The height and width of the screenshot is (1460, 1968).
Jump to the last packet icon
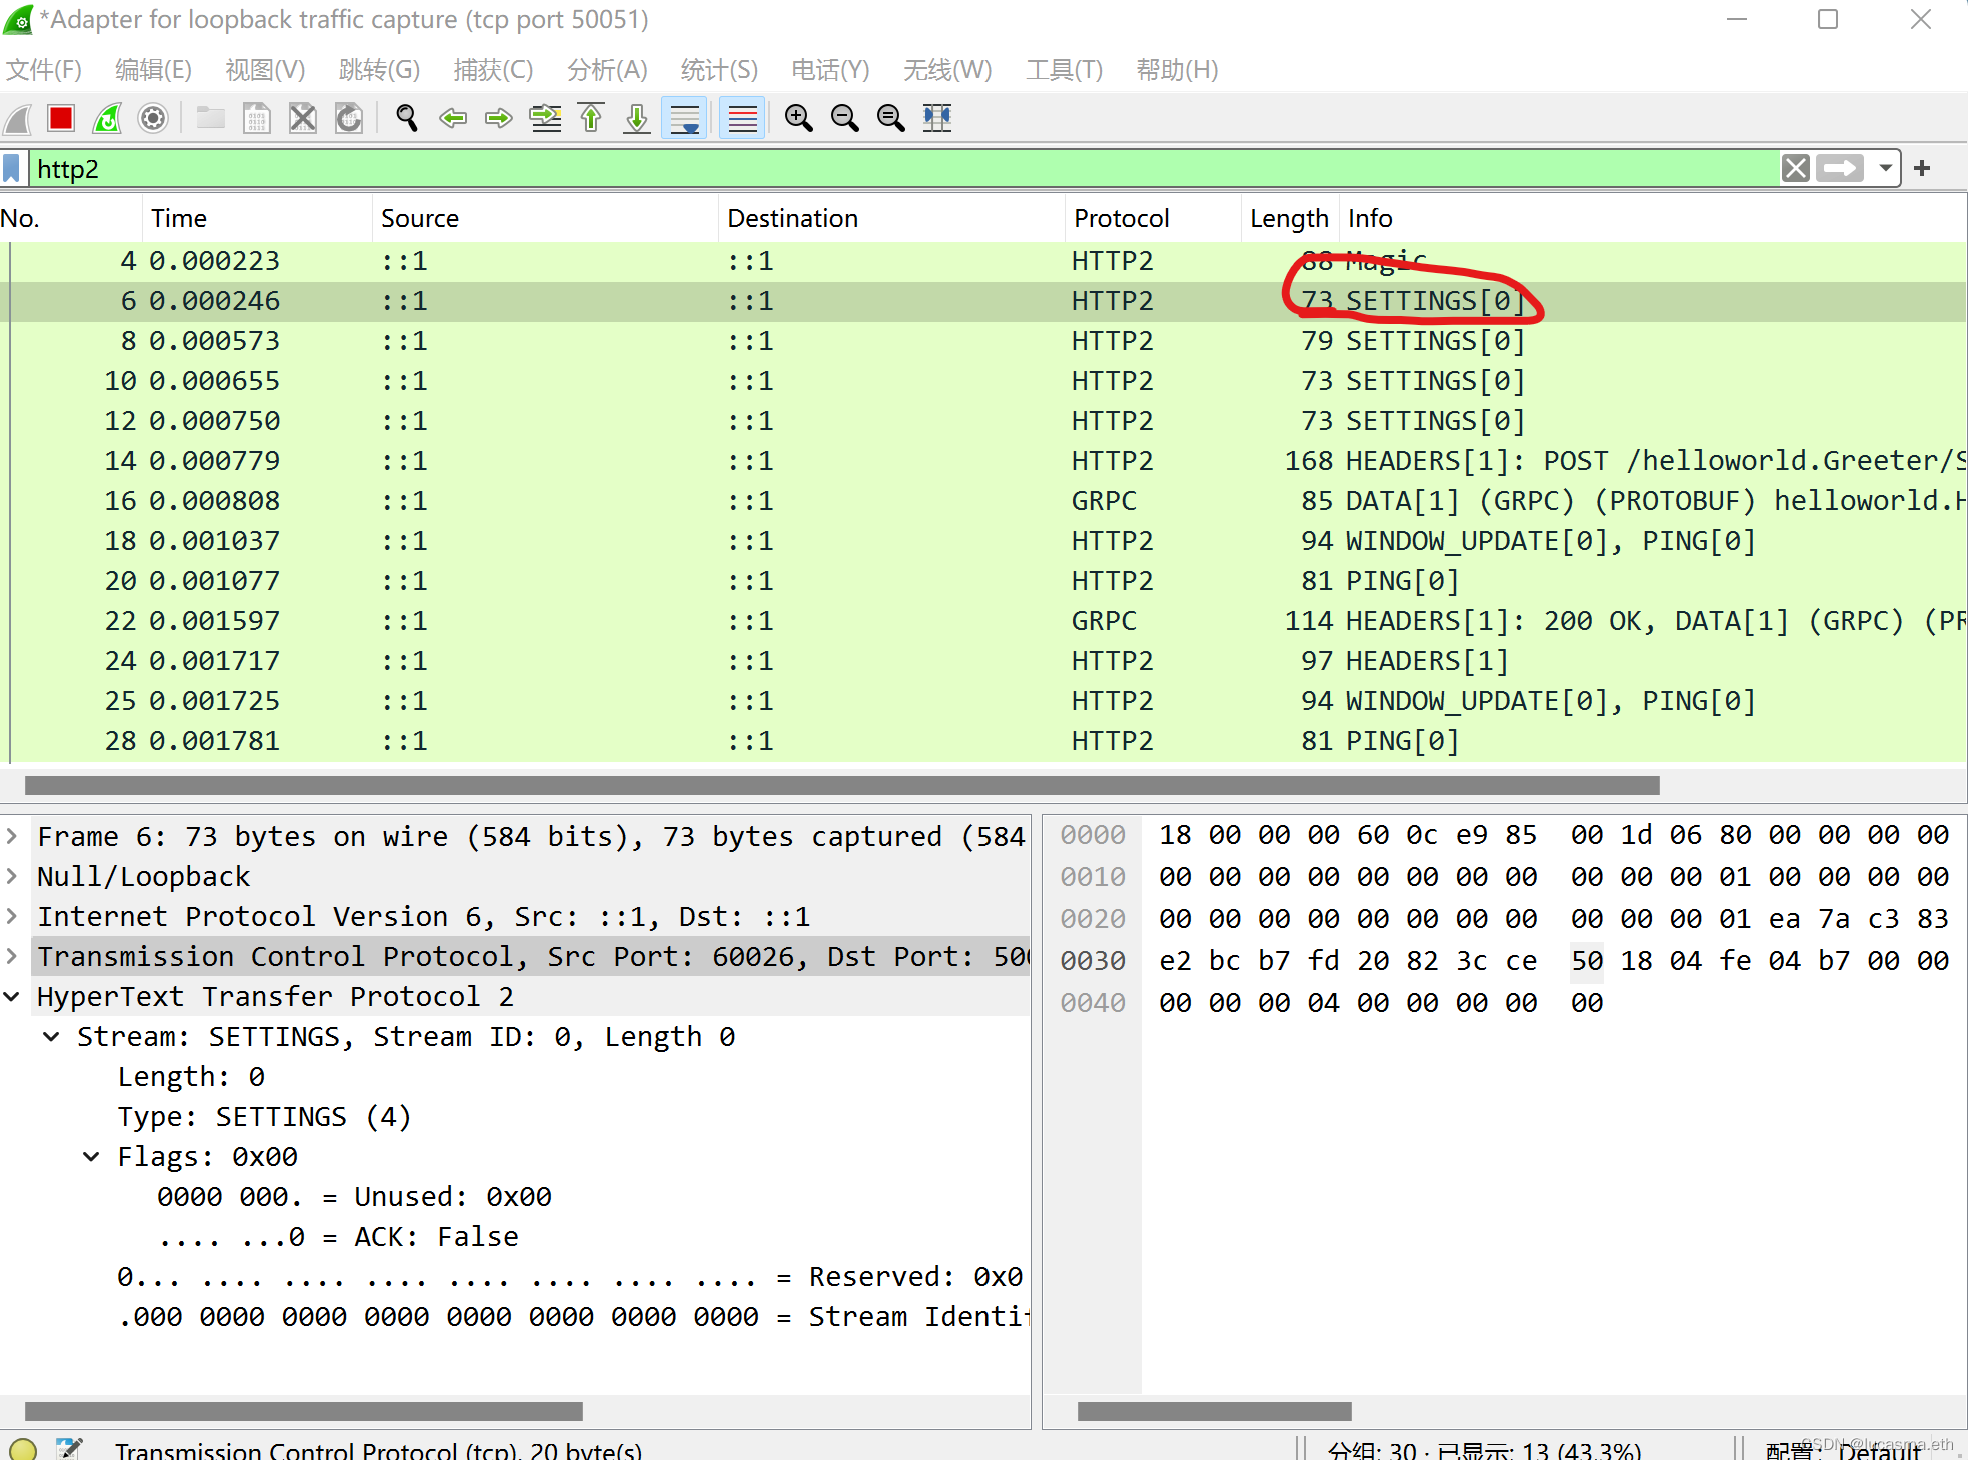tap(637, 119)
